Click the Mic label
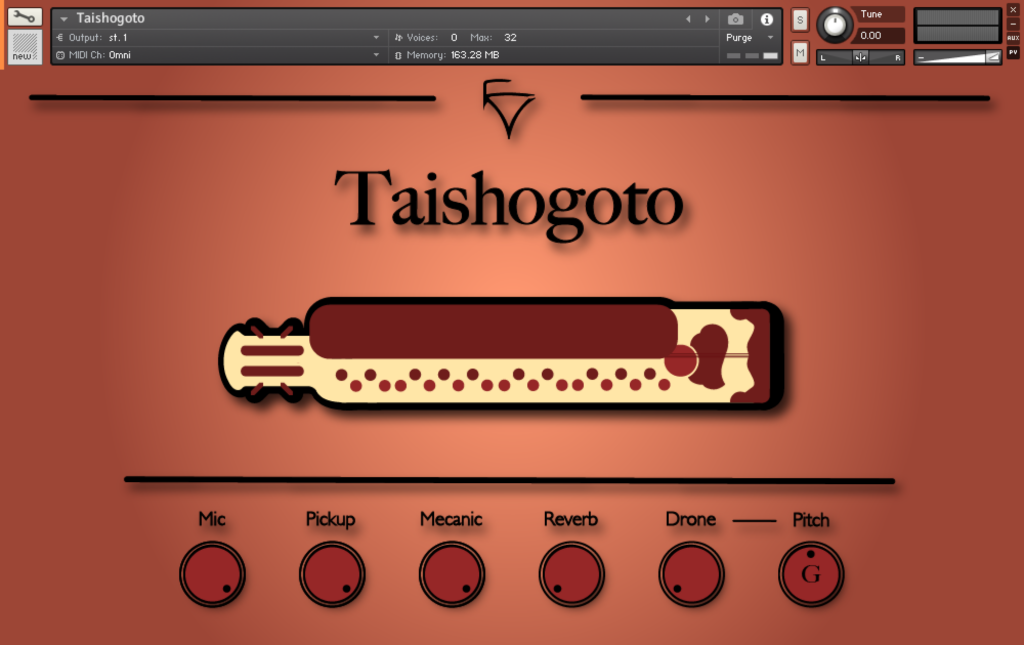The height and width of the screenshot is (645, 1024). pos(212,519)
